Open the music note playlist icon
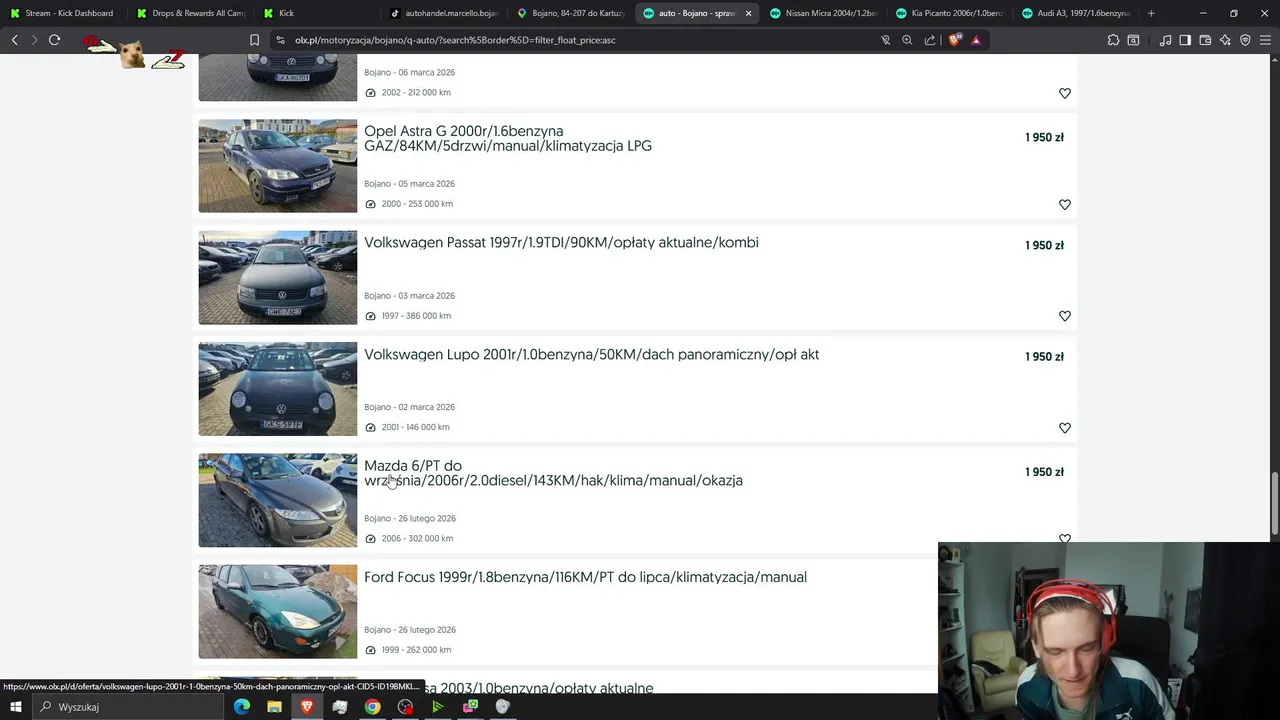Image resolution: width=1280 pixels, height=720 pixels. (1165, 40)
